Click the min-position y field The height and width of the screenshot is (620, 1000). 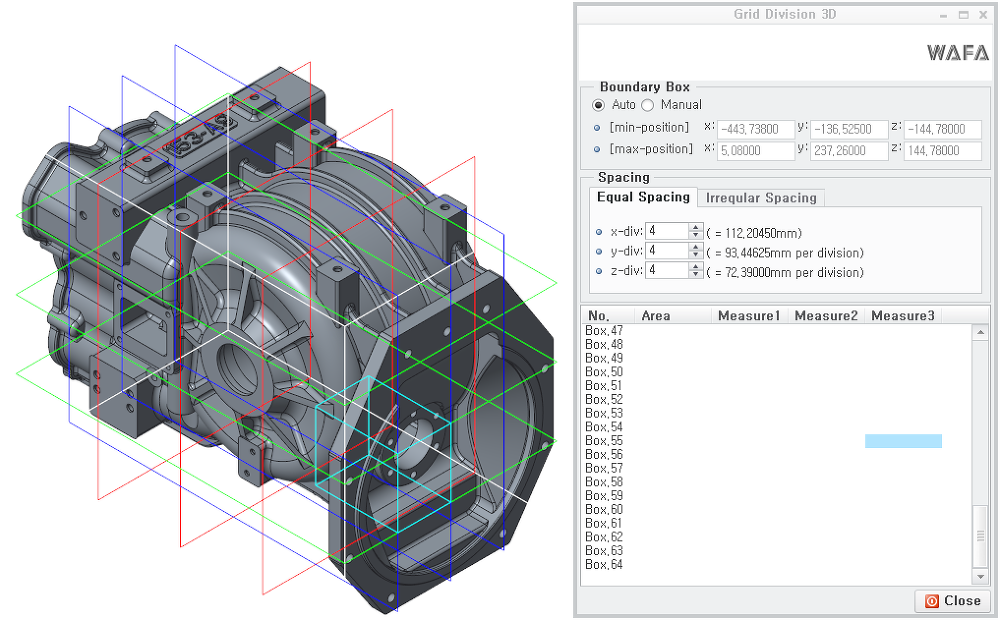849,129
